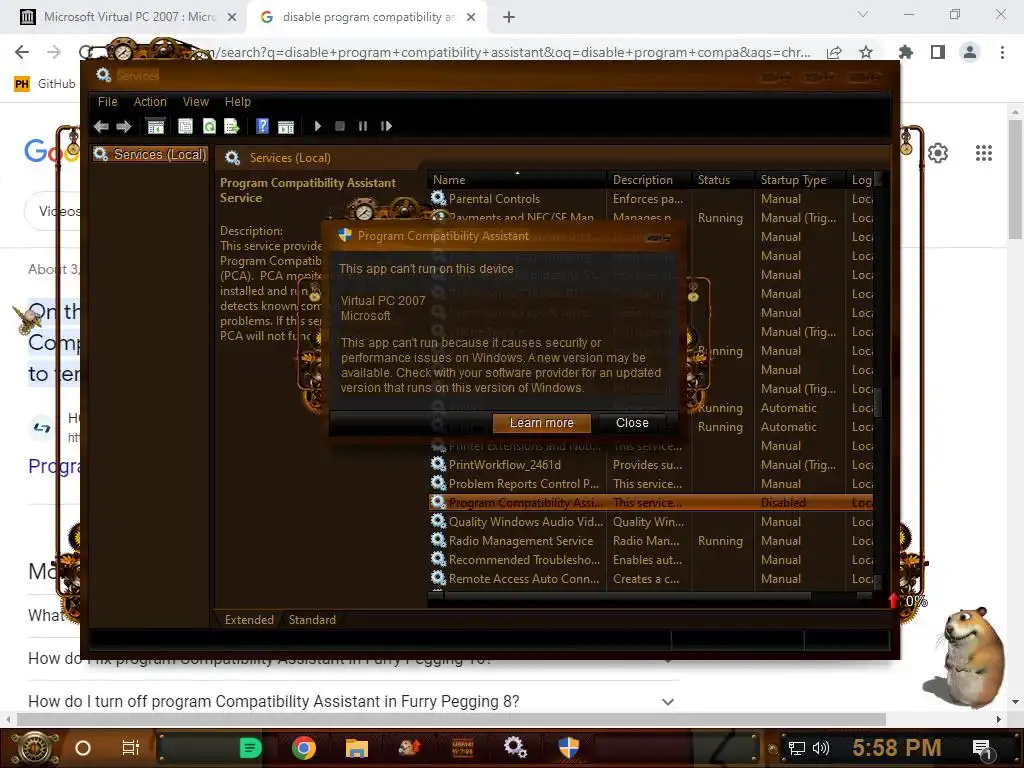Image resolution: width=1024 pixels, height=768 pixels.
Task: Open the Help toolbar icon in Services
Action: [263, 127]
